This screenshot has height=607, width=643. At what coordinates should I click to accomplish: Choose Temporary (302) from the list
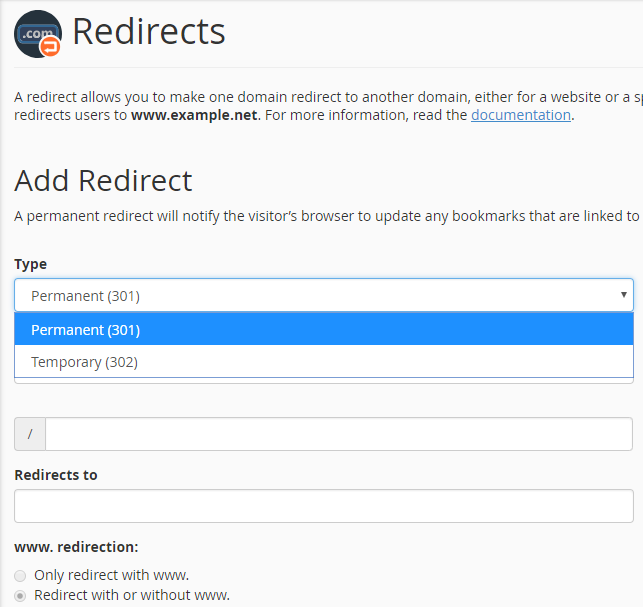(x=324, y=362)
